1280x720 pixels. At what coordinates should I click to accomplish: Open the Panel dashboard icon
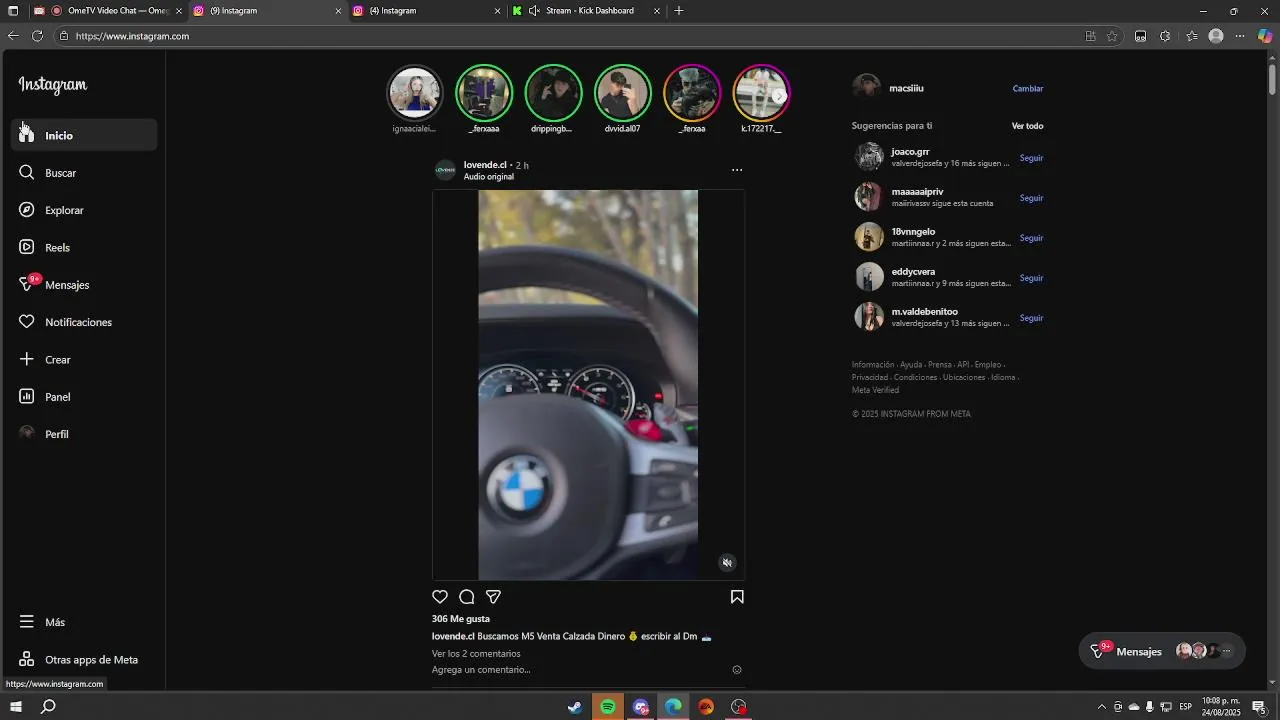(x=27, y=397)
